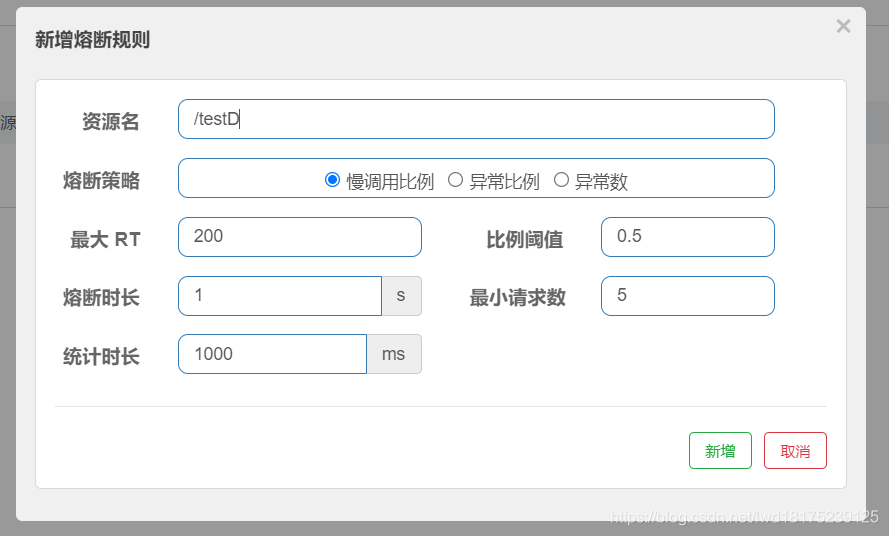Click the 最小请求数 label text
Screen dimensions: 889x536
coord(518,297)
